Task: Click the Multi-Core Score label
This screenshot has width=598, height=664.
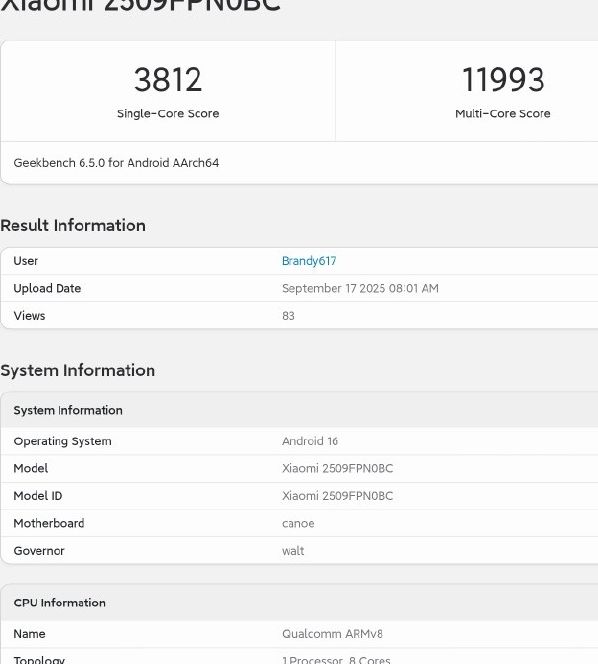Action: (x=503, y=113)
